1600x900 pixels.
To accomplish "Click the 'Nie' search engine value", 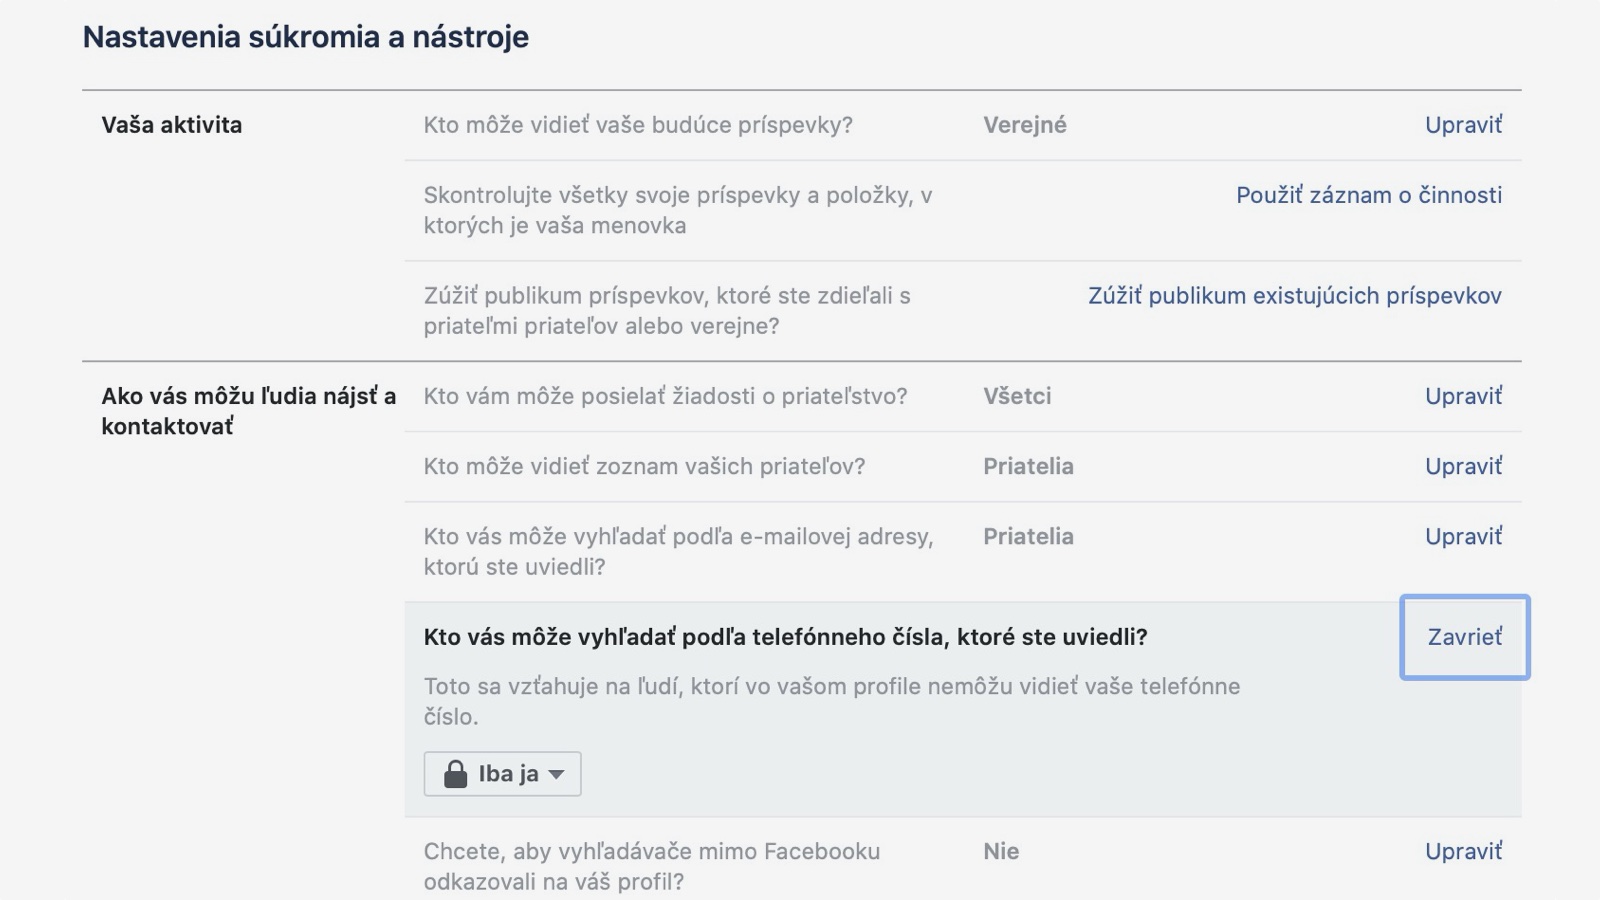I will pyautogui.click(x=1001, y=851).
